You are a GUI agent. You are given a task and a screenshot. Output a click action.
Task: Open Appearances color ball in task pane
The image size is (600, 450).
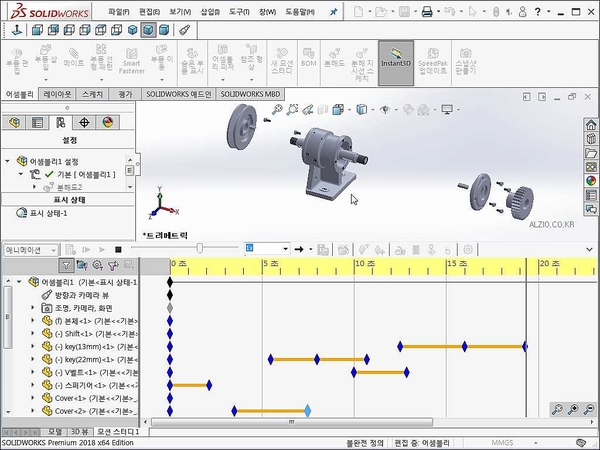(x=591, y=181)
